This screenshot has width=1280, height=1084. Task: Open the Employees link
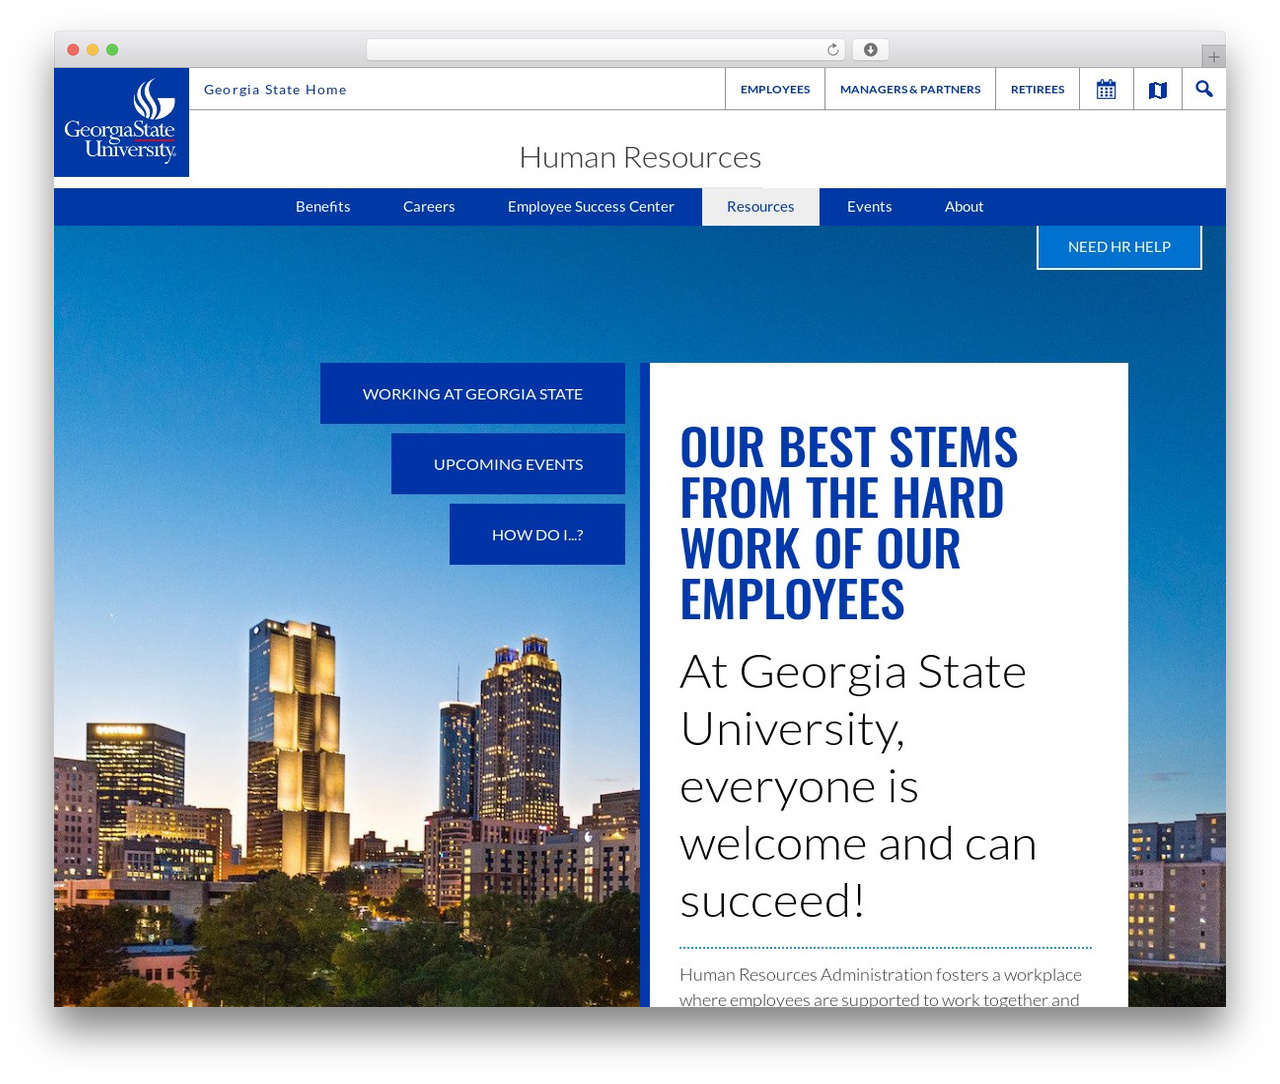(775, 89)
